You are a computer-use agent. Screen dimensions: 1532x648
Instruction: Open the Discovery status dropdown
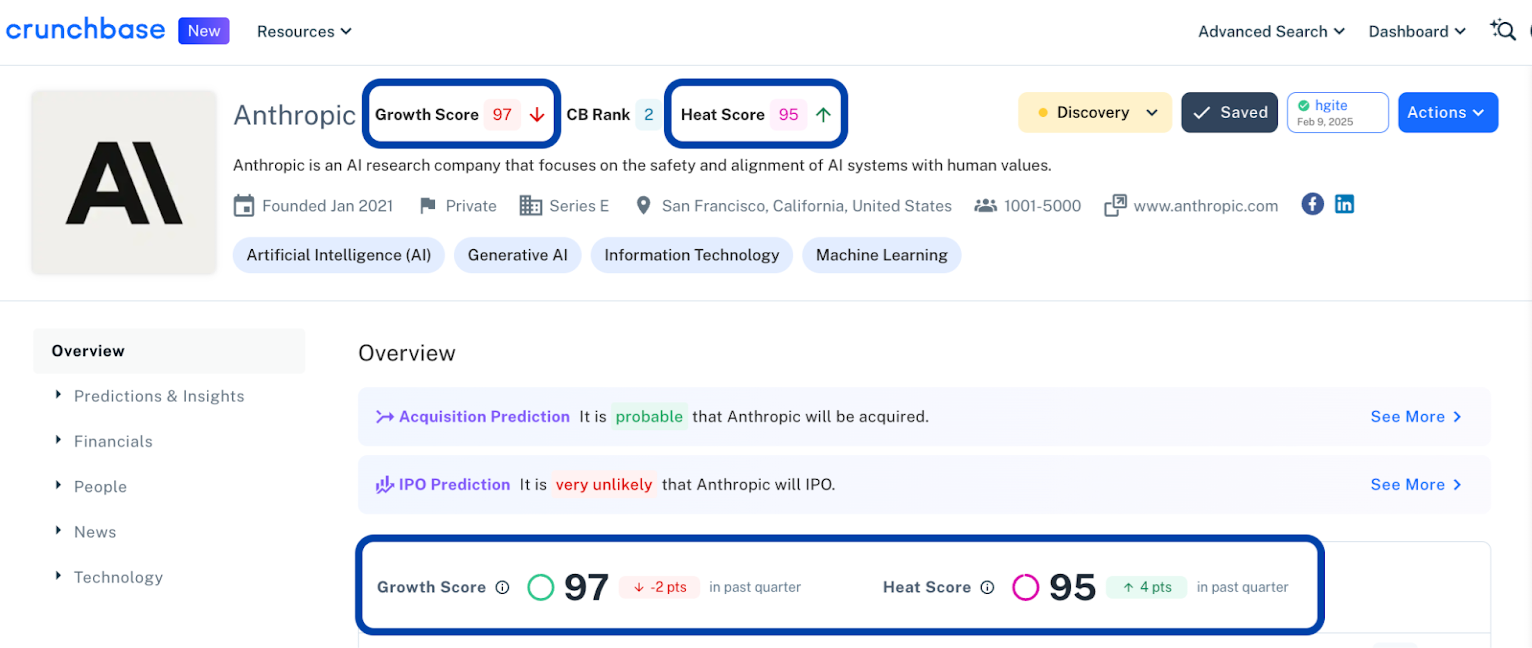(x=1094, y=112)
